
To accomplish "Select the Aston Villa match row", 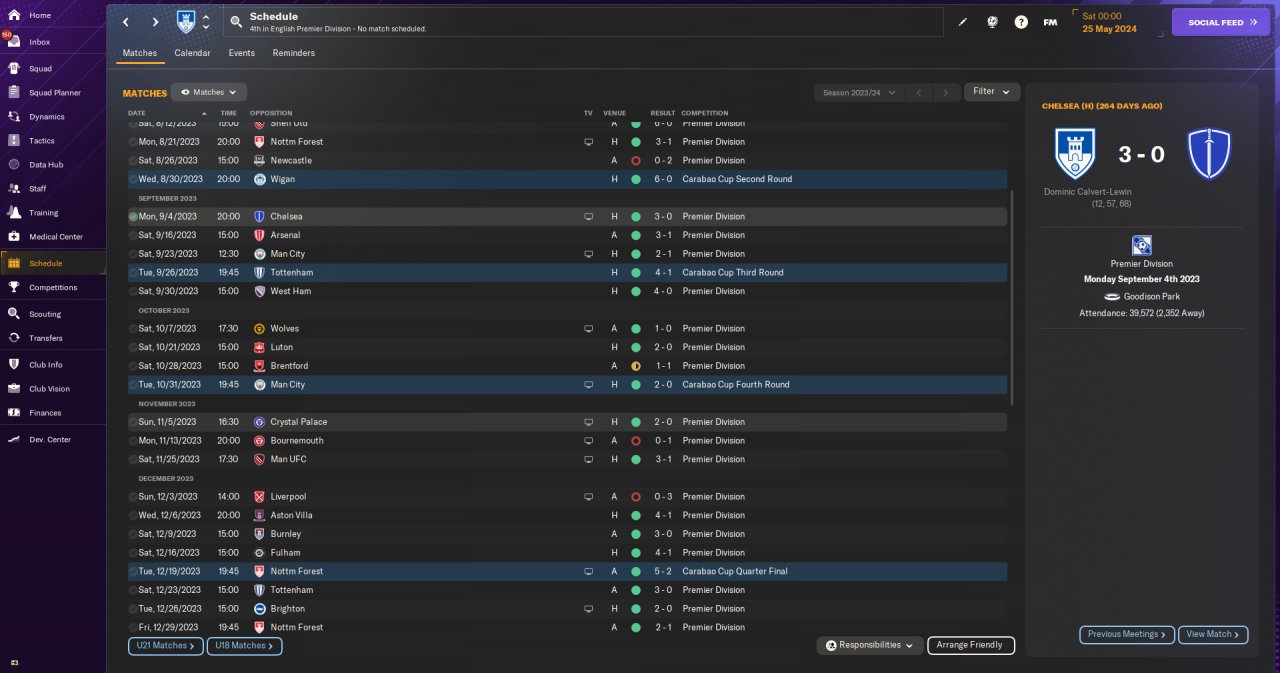I will pos(567,515).
